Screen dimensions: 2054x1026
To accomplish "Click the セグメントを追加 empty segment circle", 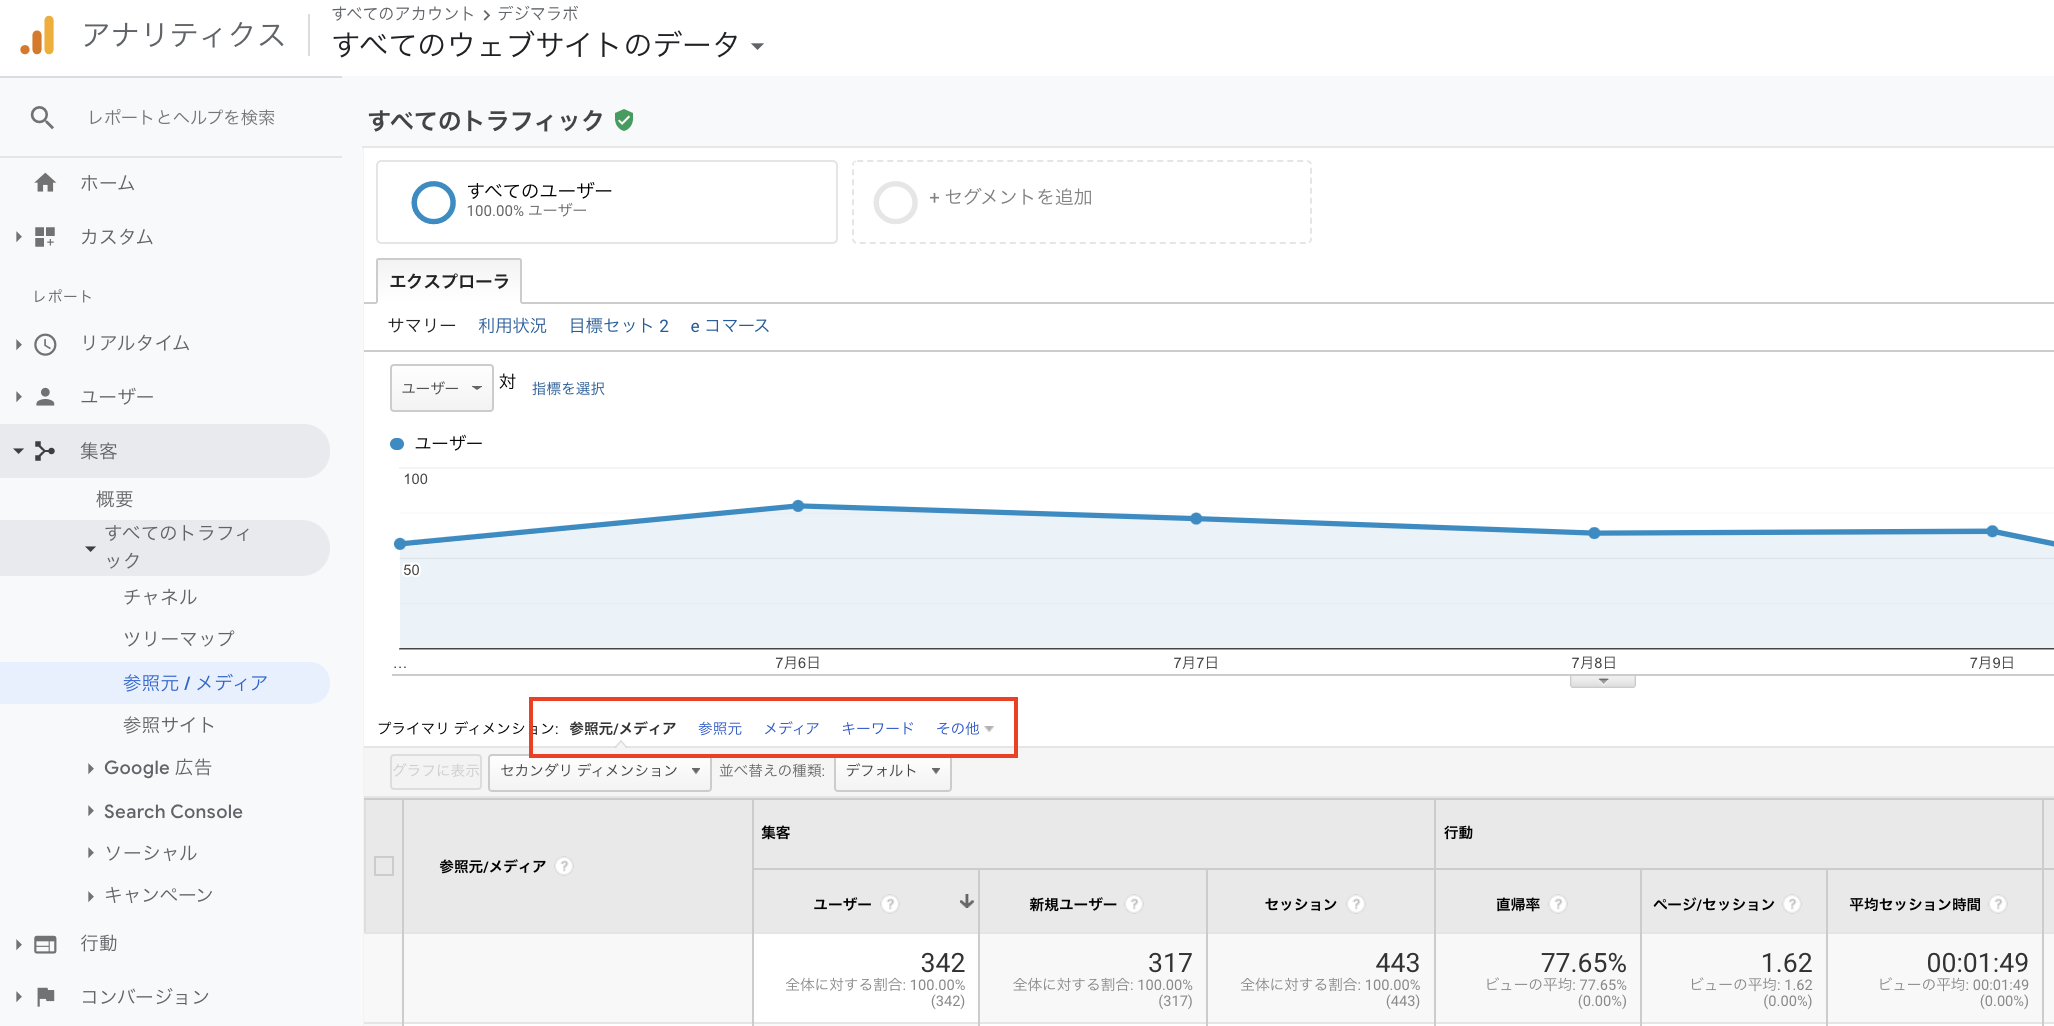I will 895,202.
